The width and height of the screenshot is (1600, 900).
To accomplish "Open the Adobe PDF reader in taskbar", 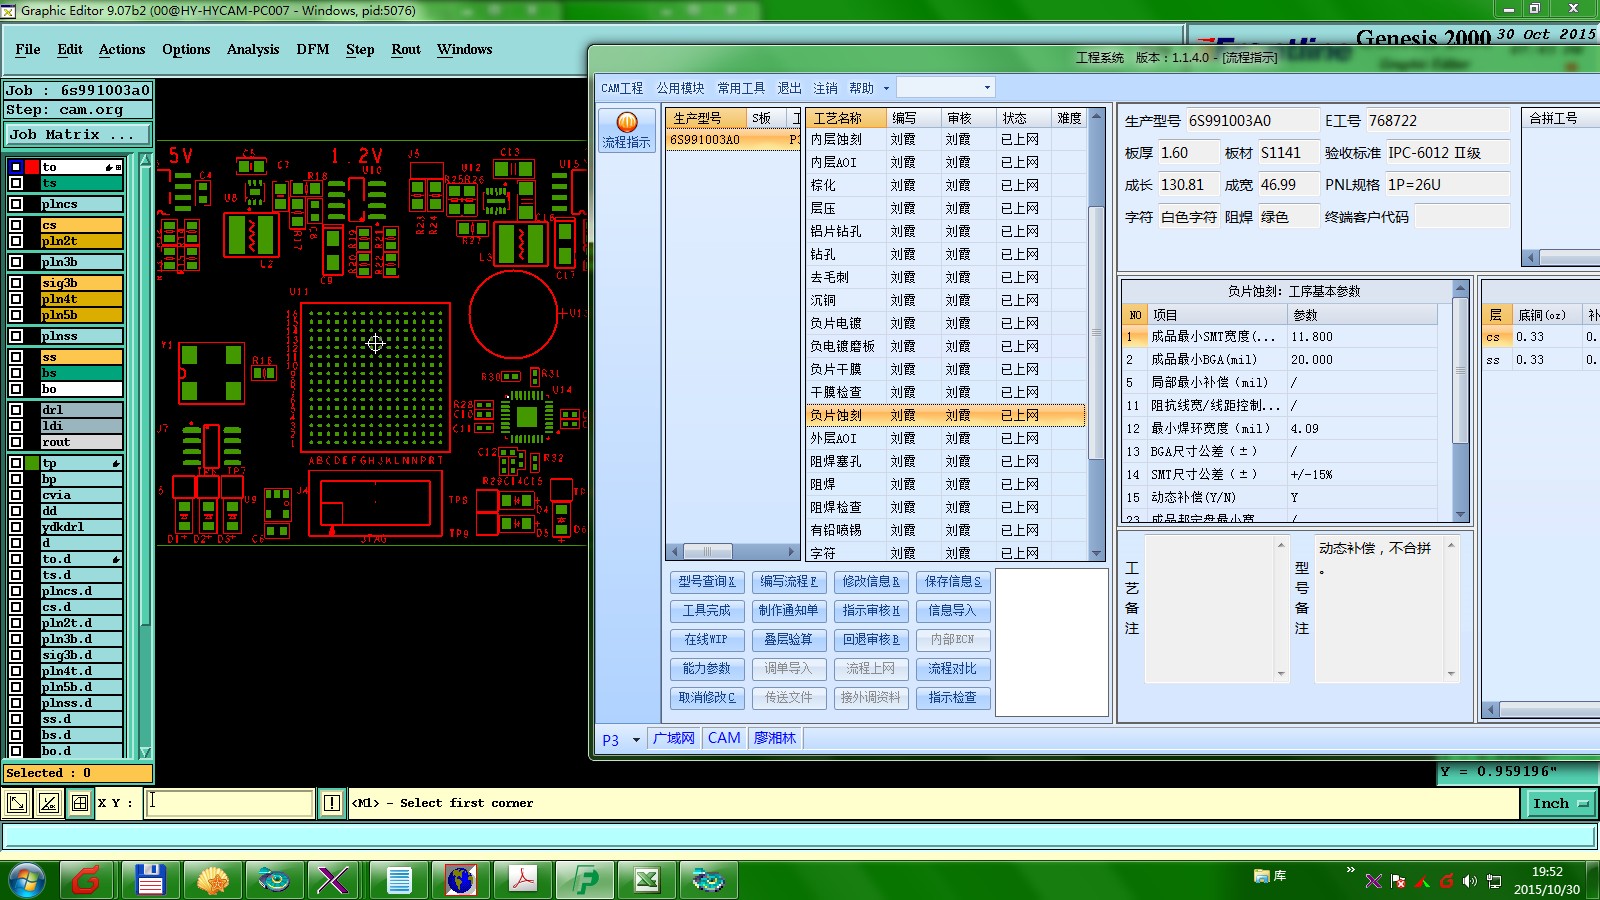I will pyautogui.click(x=522, y=880).
